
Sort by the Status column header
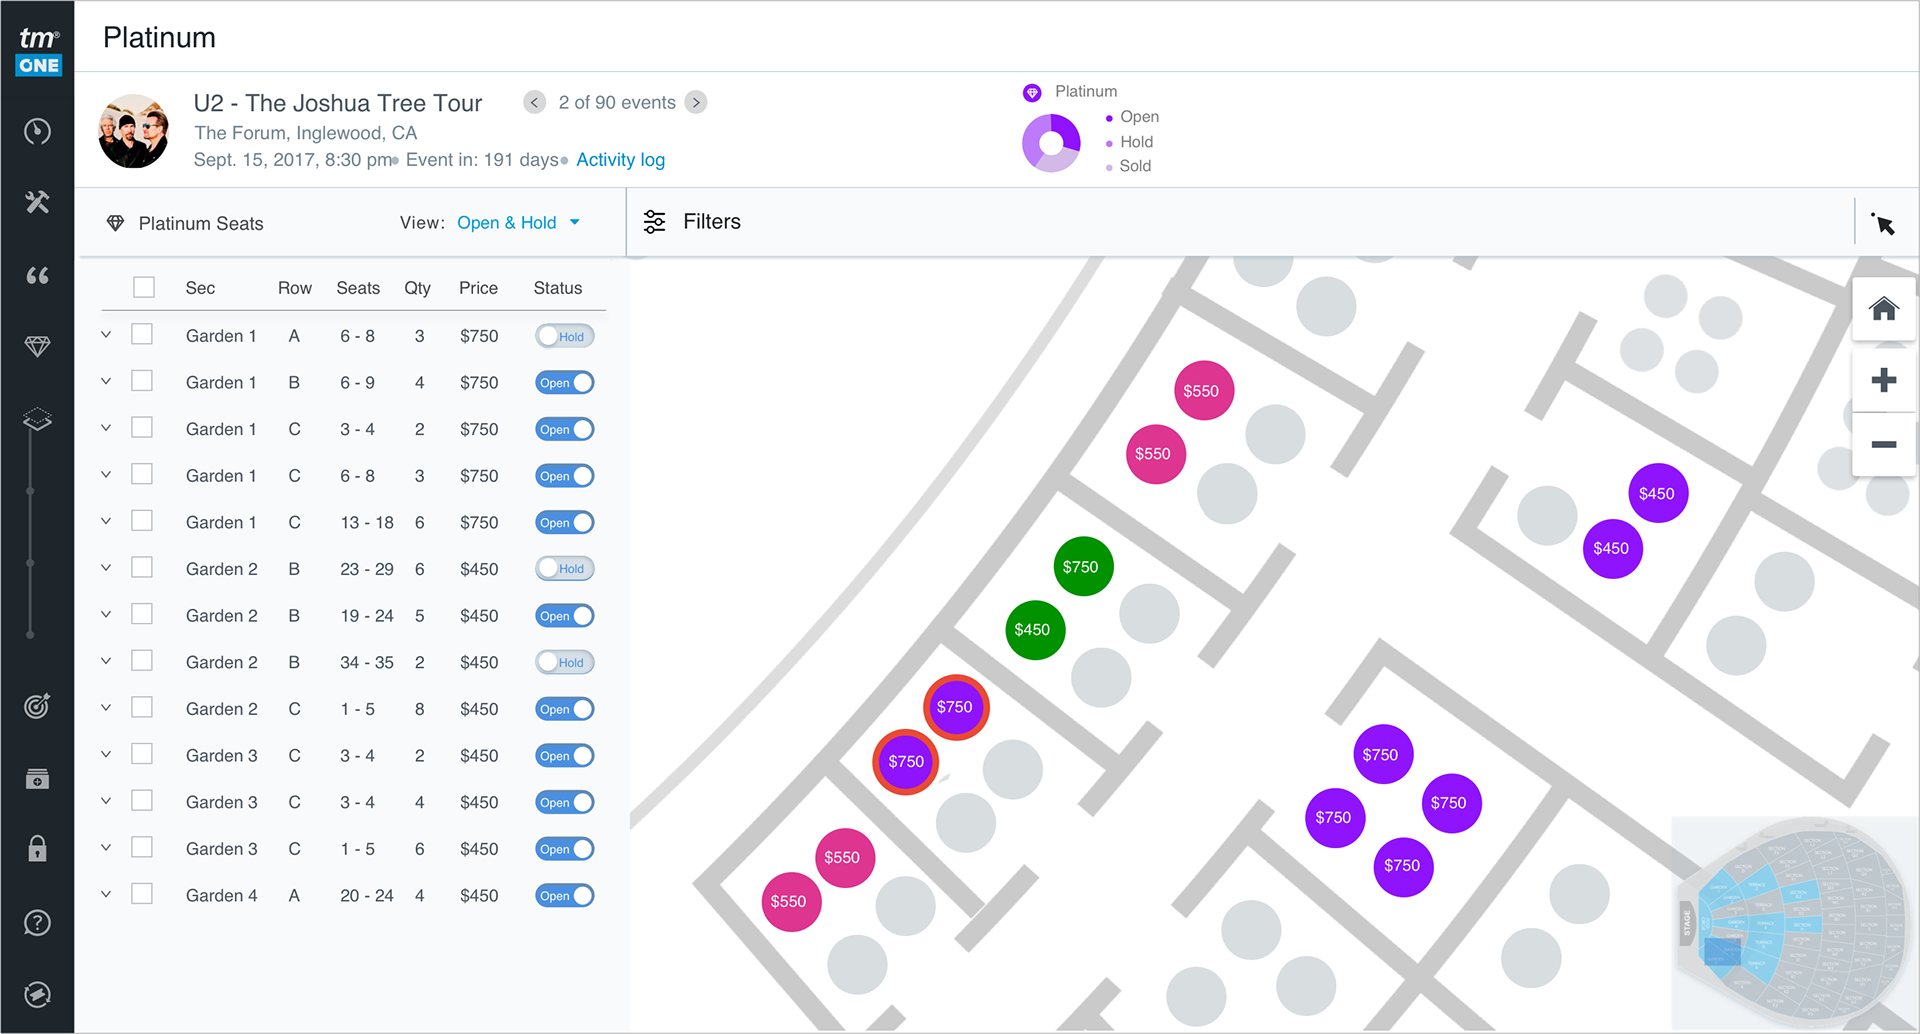558,288
